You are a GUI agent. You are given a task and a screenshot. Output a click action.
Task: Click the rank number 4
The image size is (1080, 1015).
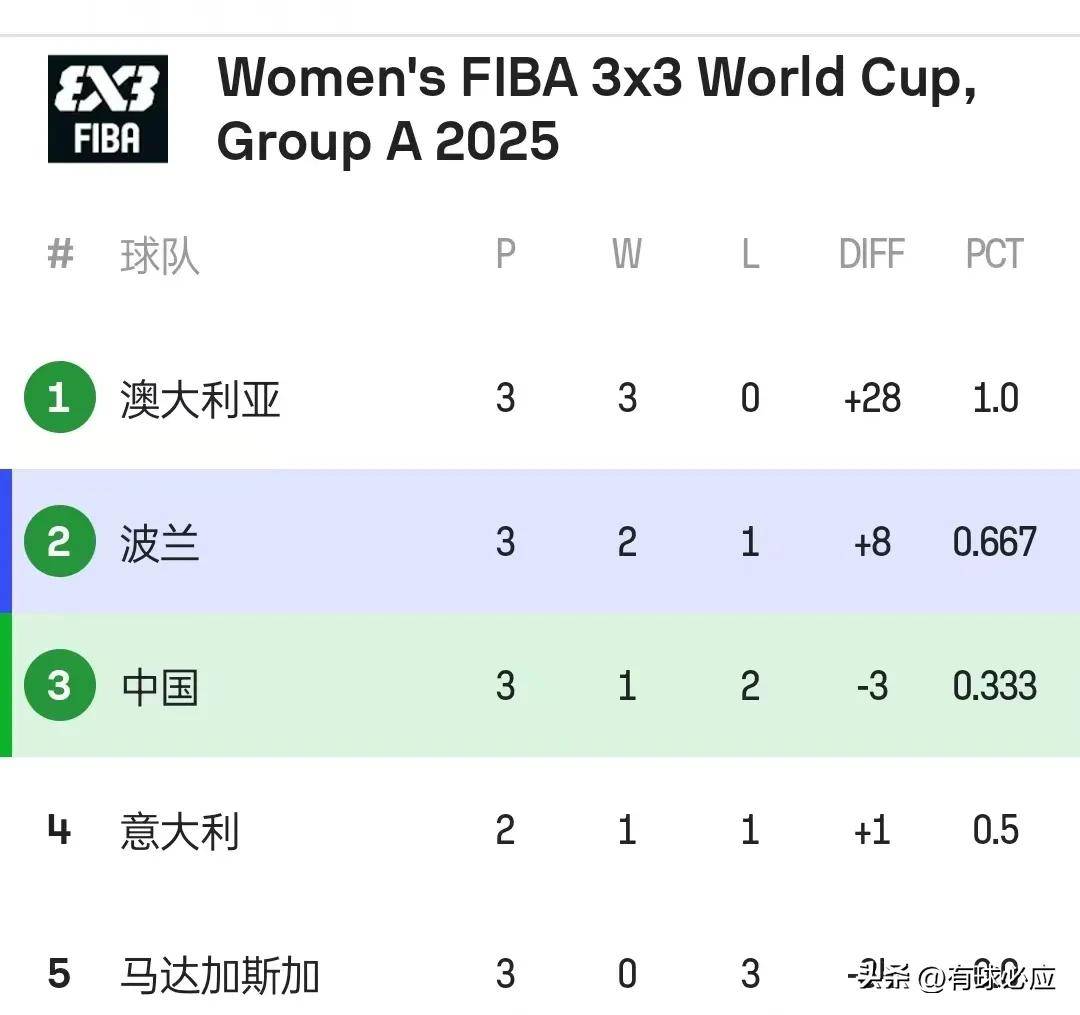59,829
